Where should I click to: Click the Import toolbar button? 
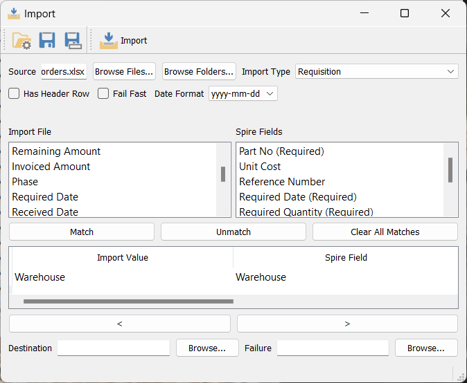point(123,41)
